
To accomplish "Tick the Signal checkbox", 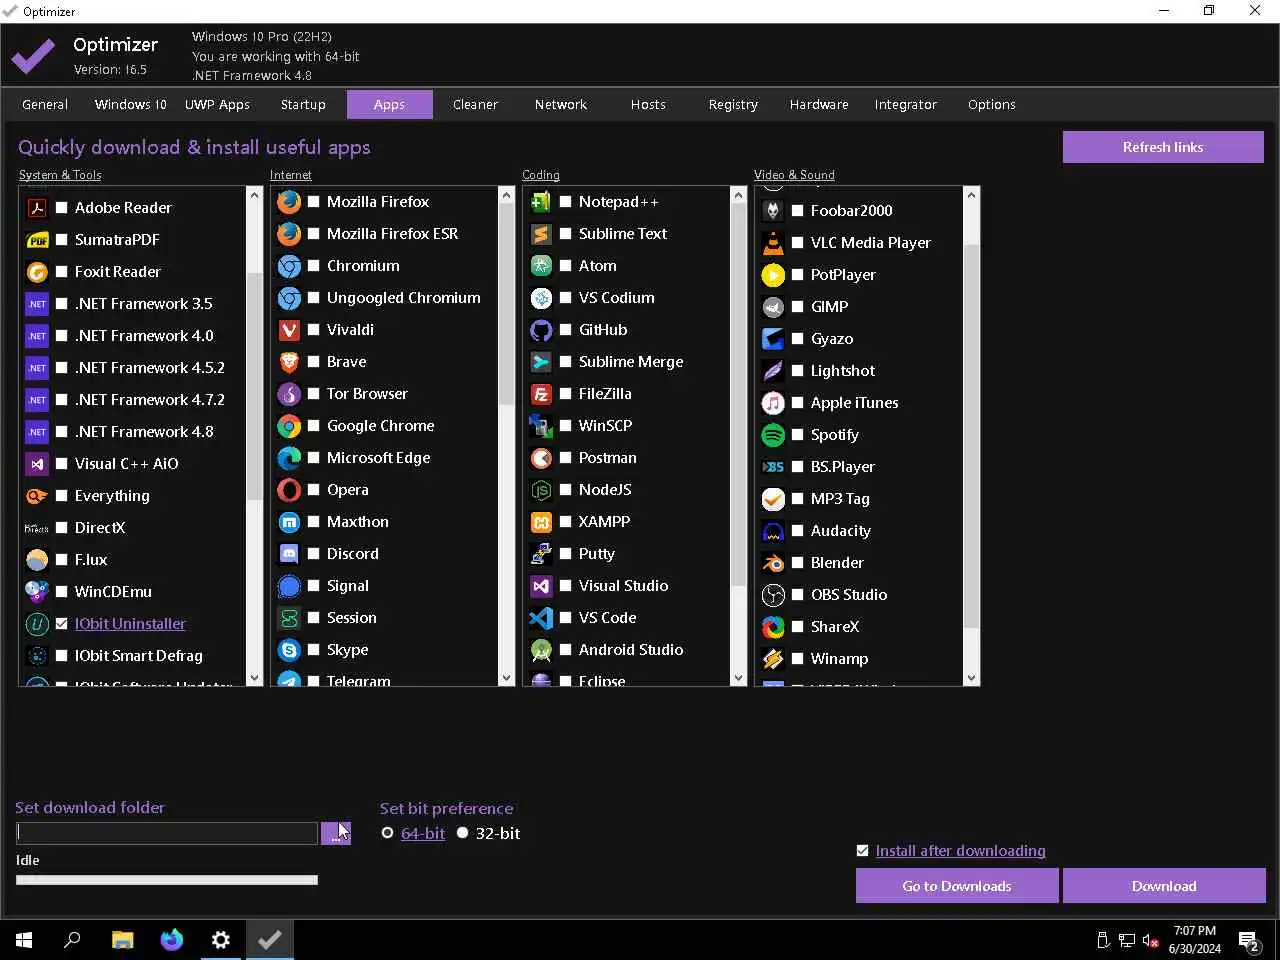I will [314, 586].
